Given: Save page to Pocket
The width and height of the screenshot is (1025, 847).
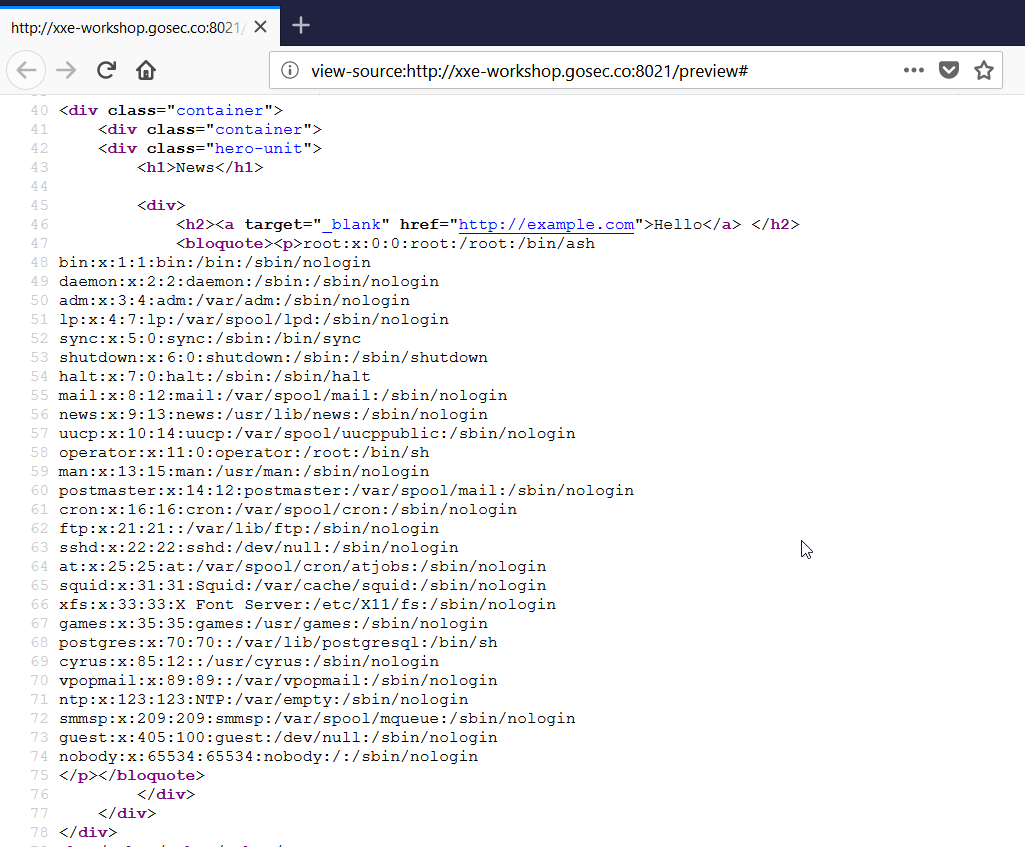Looking at the screenshot, I should [x=948, y=70].
